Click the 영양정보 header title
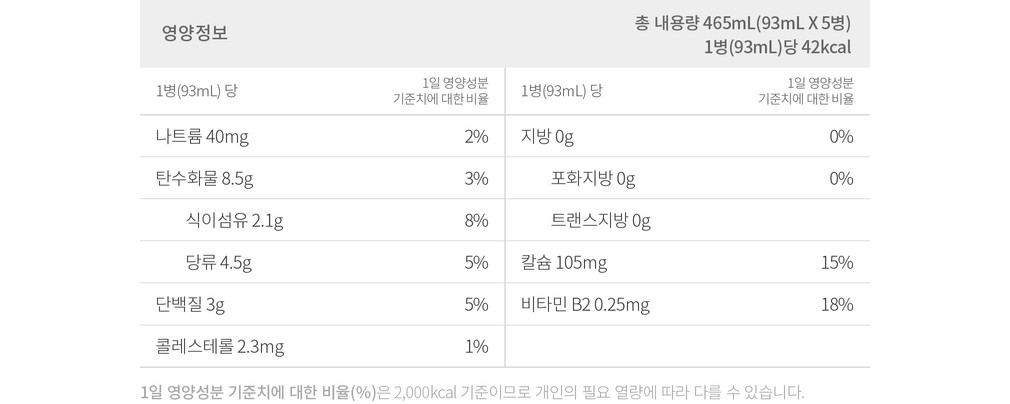 (x=195, y=33)
